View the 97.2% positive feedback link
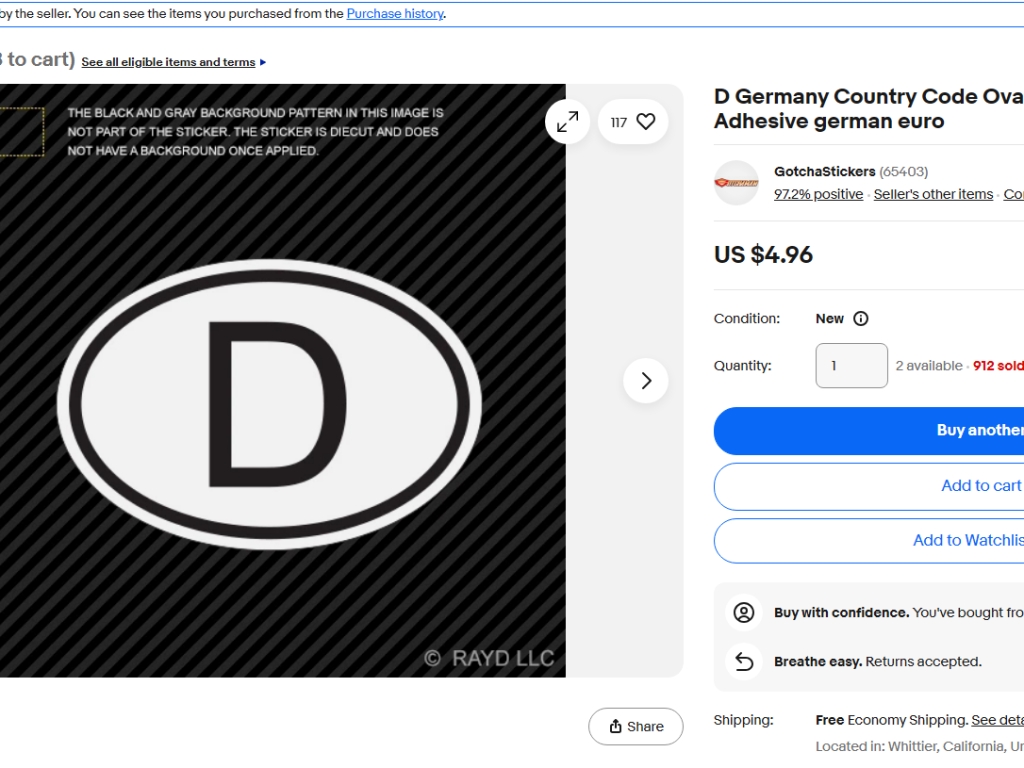This screenshot has height=768, width=1024. pos(818,194)
